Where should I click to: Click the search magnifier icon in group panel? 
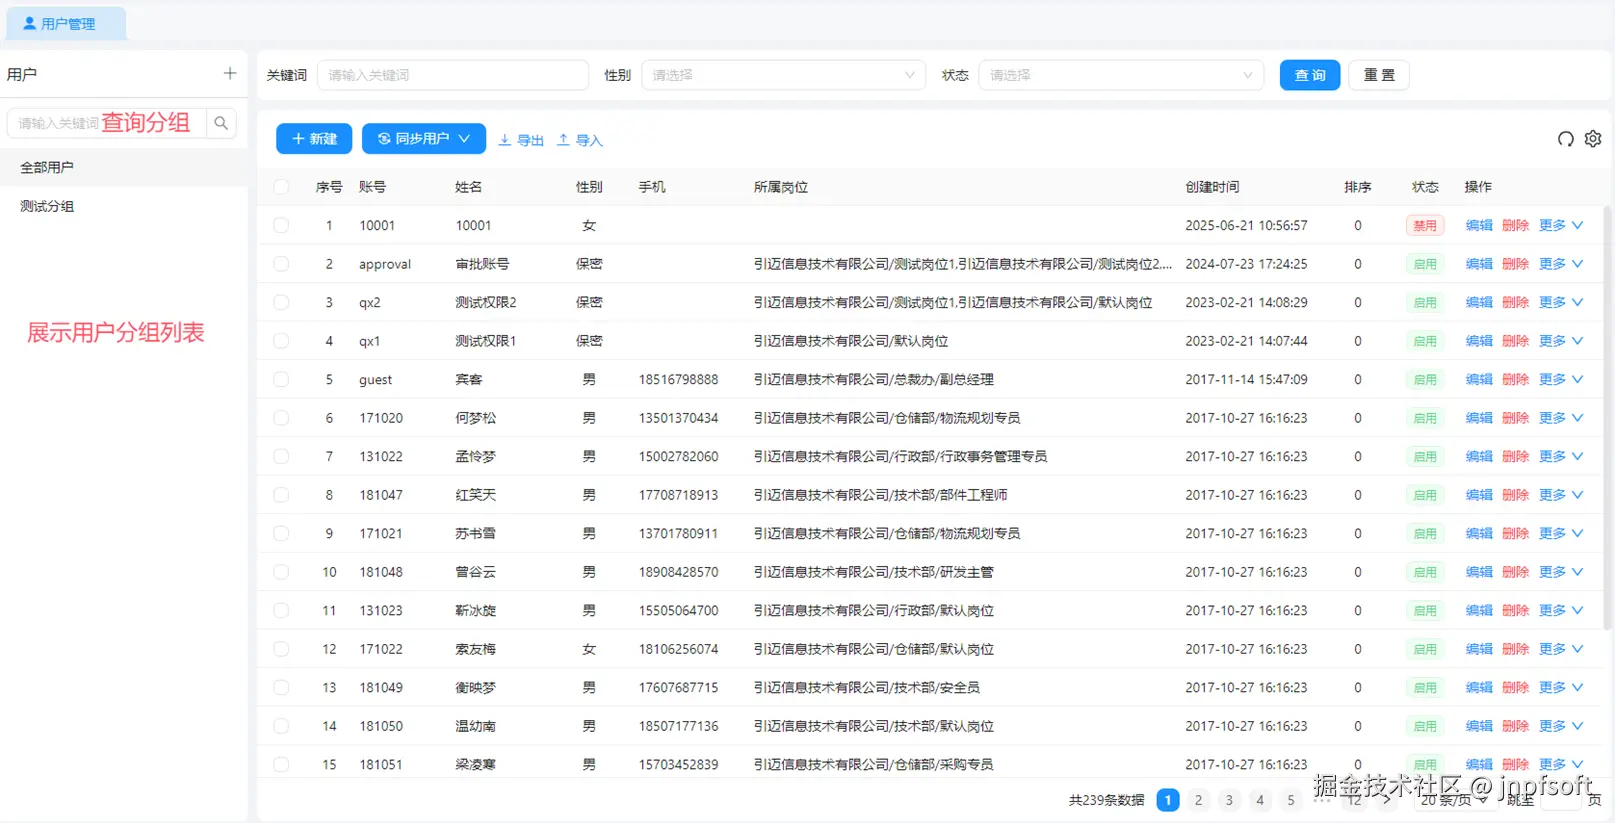(221, 123)
